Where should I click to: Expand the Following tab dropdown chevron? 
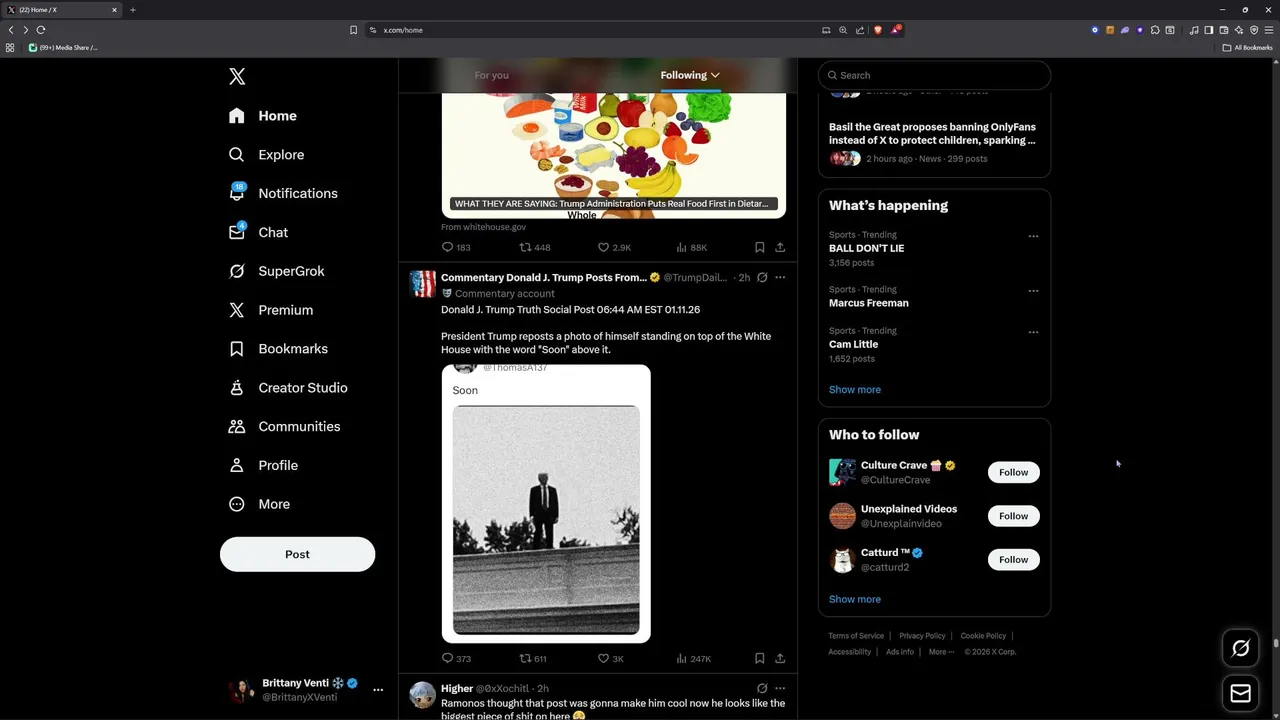pos(715,75)
